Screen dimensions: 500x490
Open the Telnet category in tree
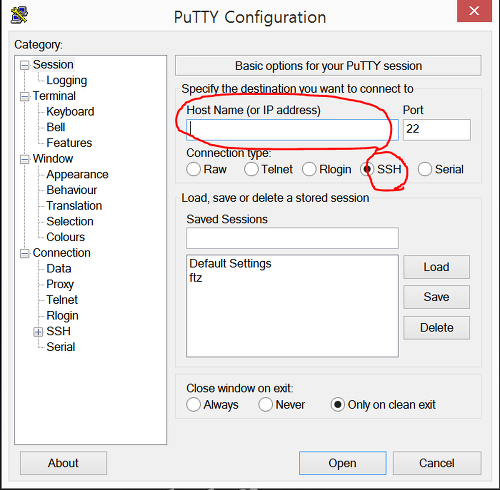point(62,300)
